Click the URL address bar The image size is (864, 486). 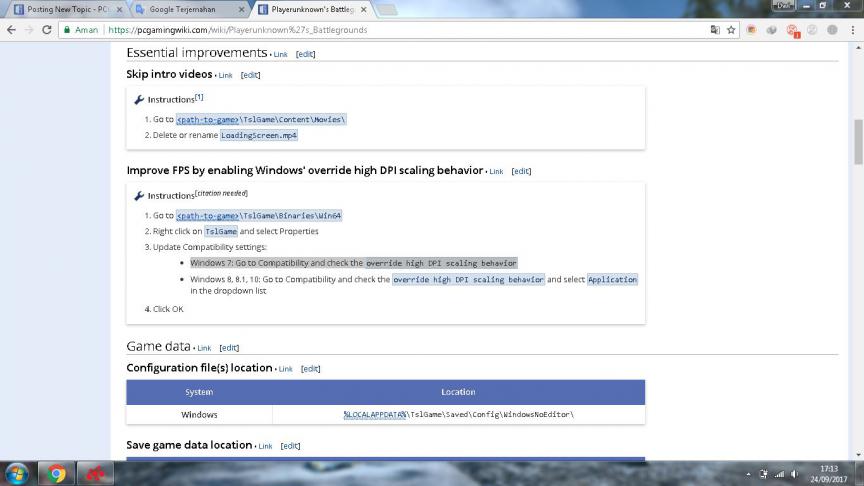coord(400,30)
